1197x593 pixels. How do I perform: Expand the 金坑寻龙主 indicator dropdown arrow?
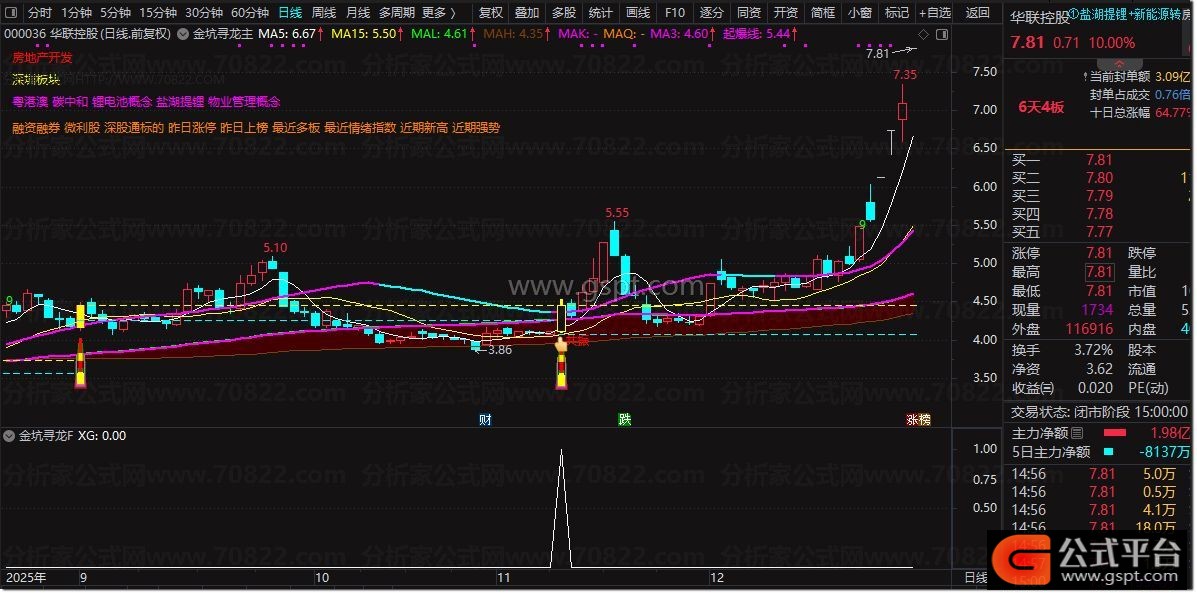tap(183, 33)
